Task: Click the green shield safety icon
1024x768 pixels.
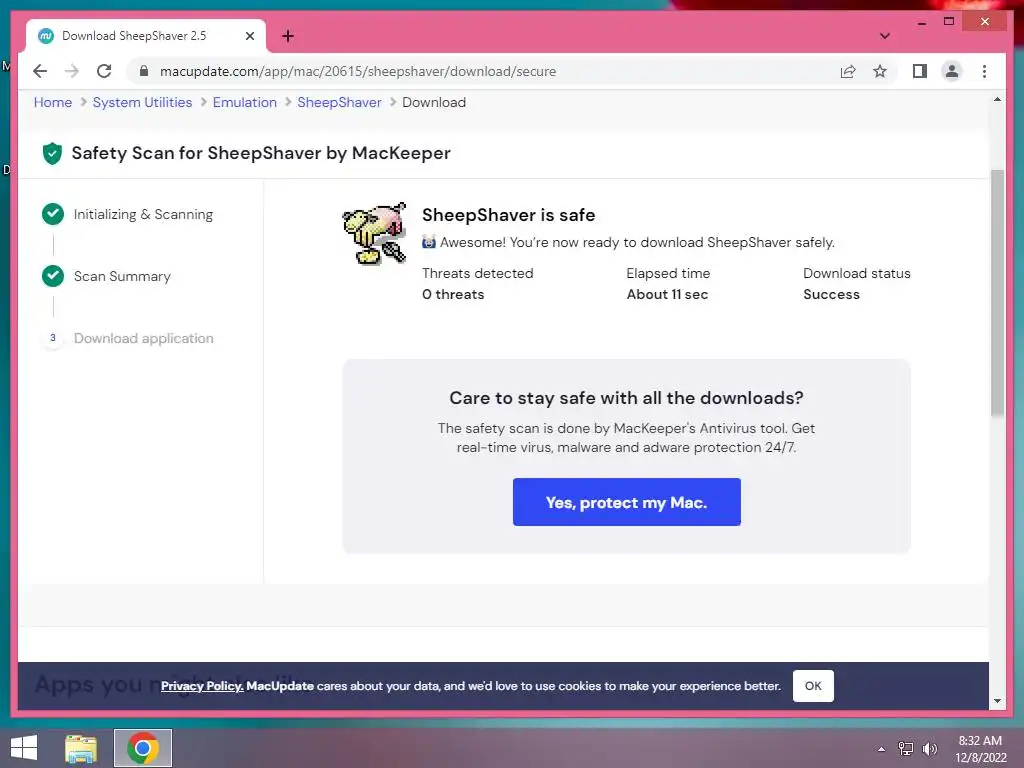Action: tap(52, 153)
